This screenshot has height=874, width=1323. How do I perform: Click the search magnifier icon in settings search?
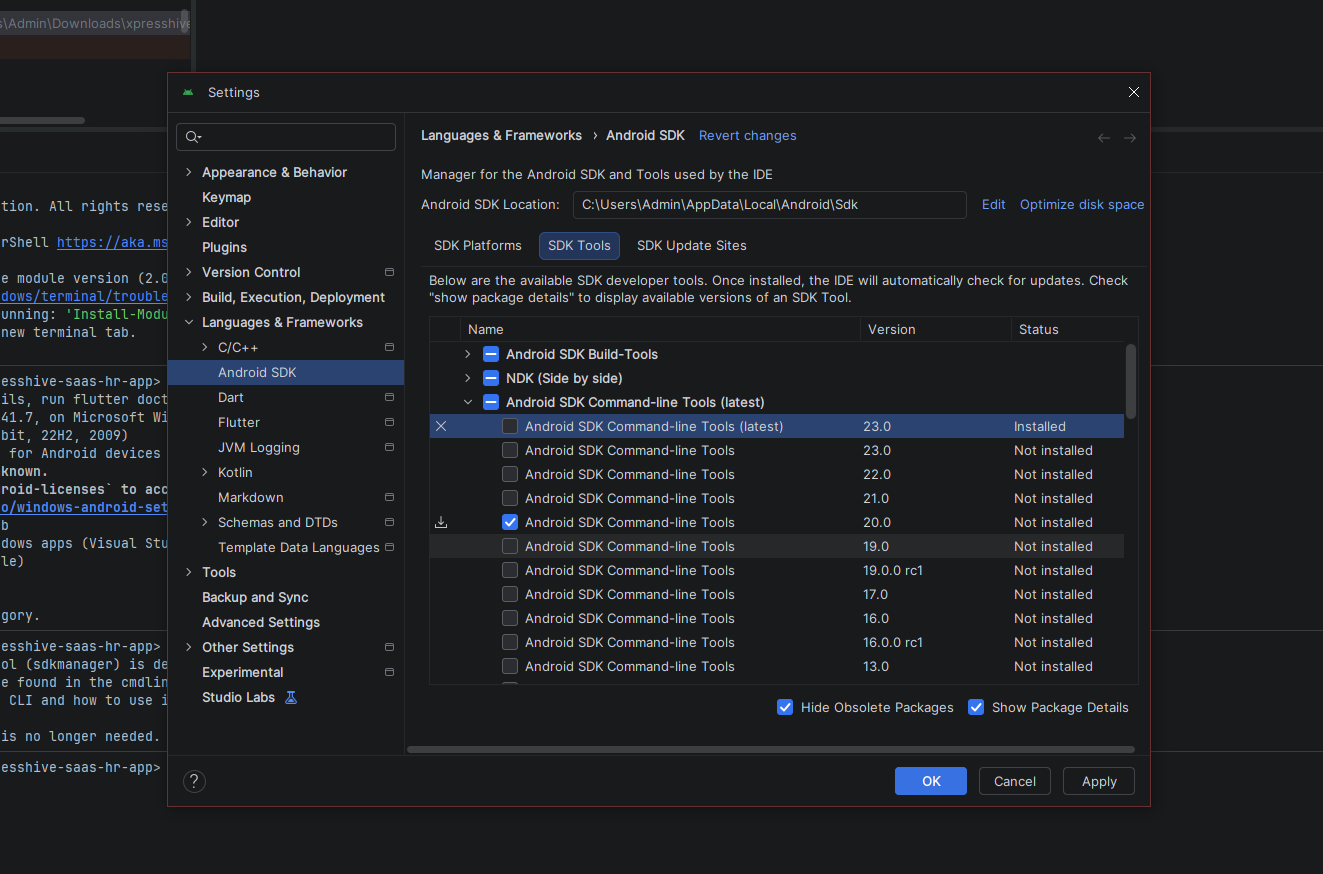tap(193, 137)
